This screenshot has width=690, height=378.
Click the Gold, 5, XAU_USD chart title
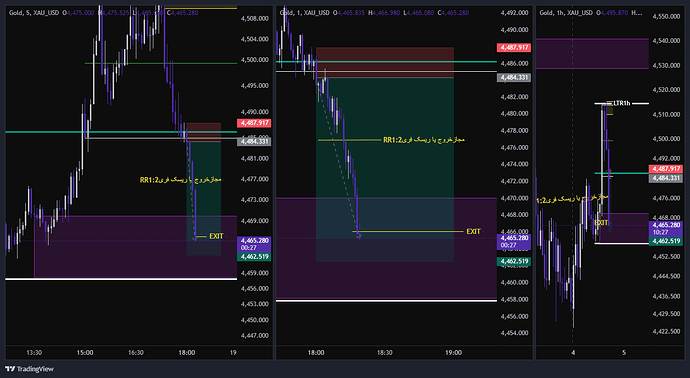(34, 13)
